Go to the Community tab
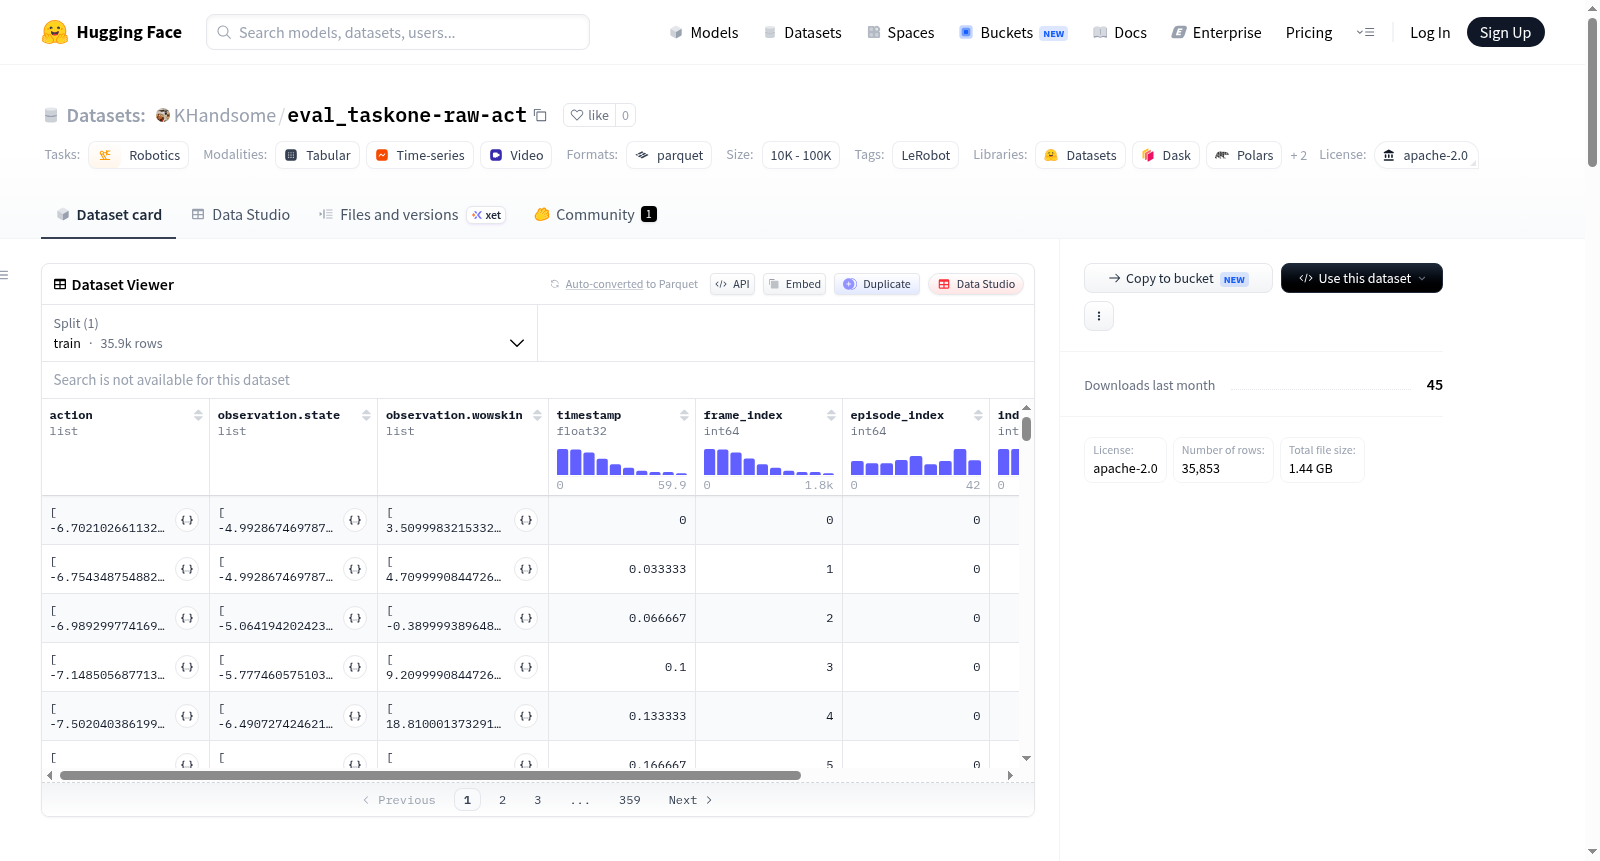 click(595, 214)
